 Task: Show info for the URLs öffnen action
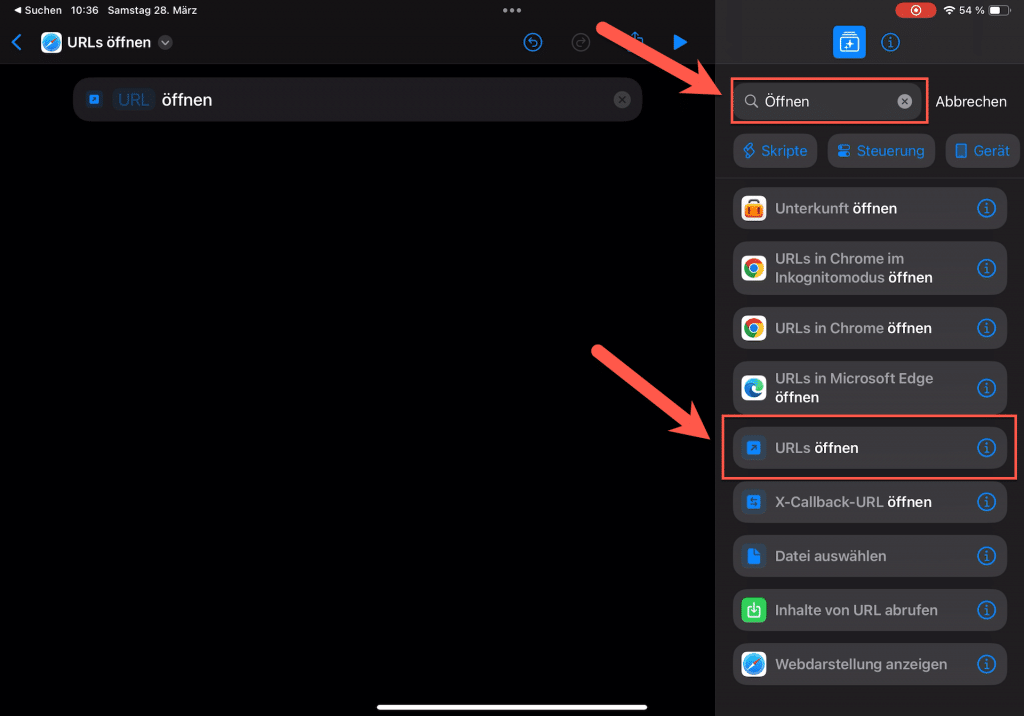pyautogui.click(x=986, y=448)
